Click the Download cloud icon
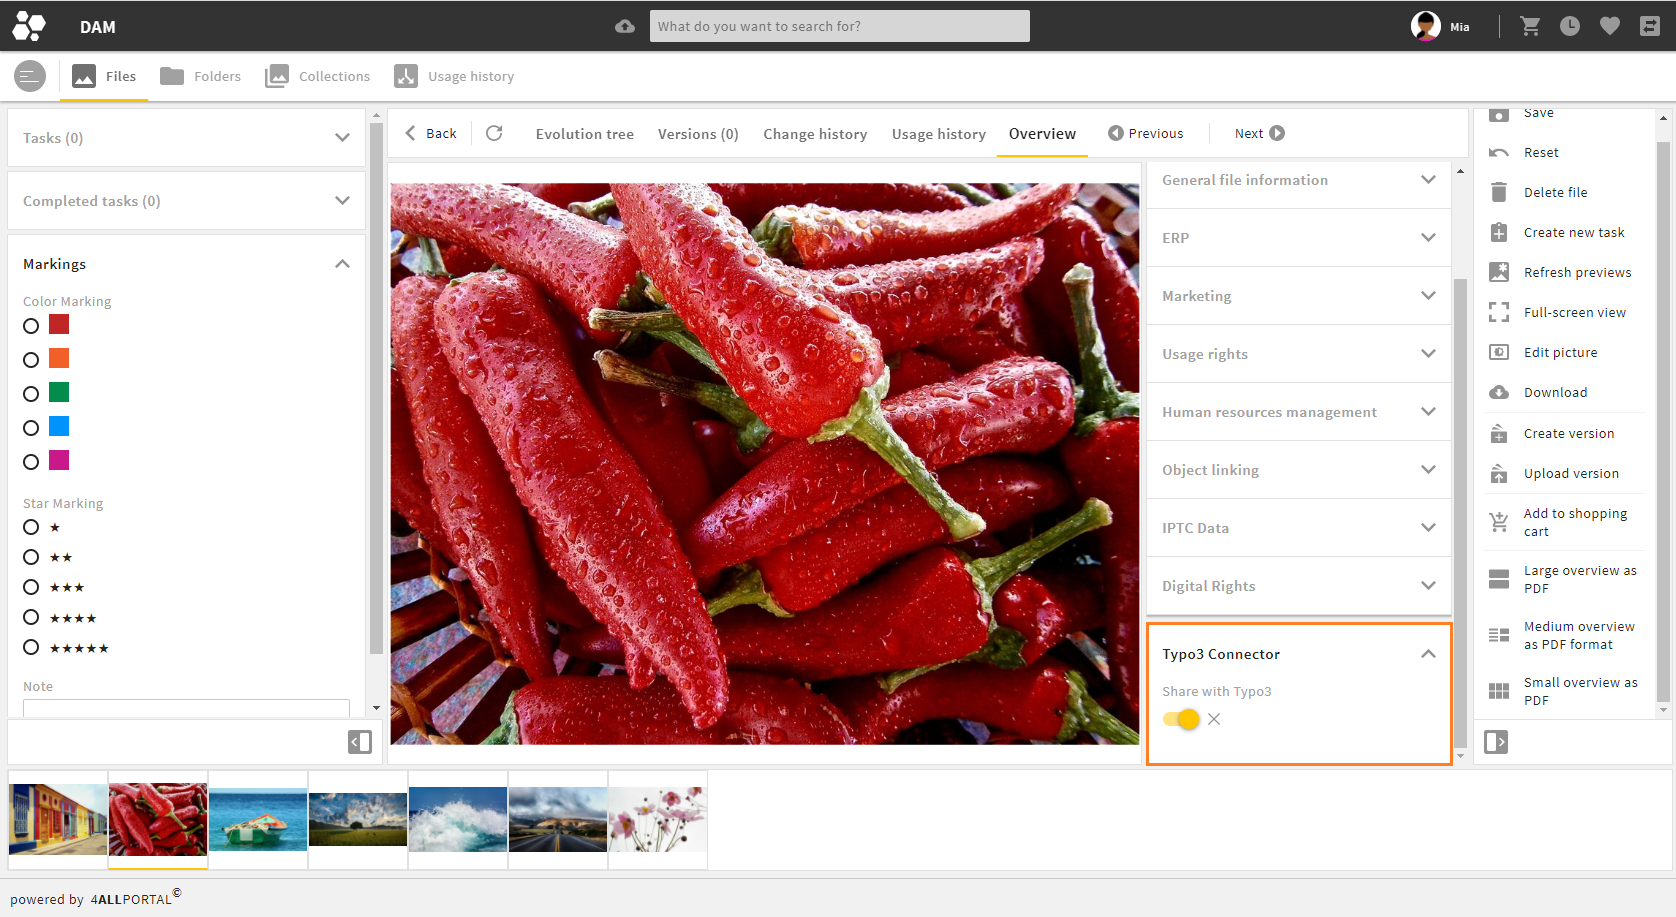This screenshot has height=917, width=1676. pos(1499,392)
